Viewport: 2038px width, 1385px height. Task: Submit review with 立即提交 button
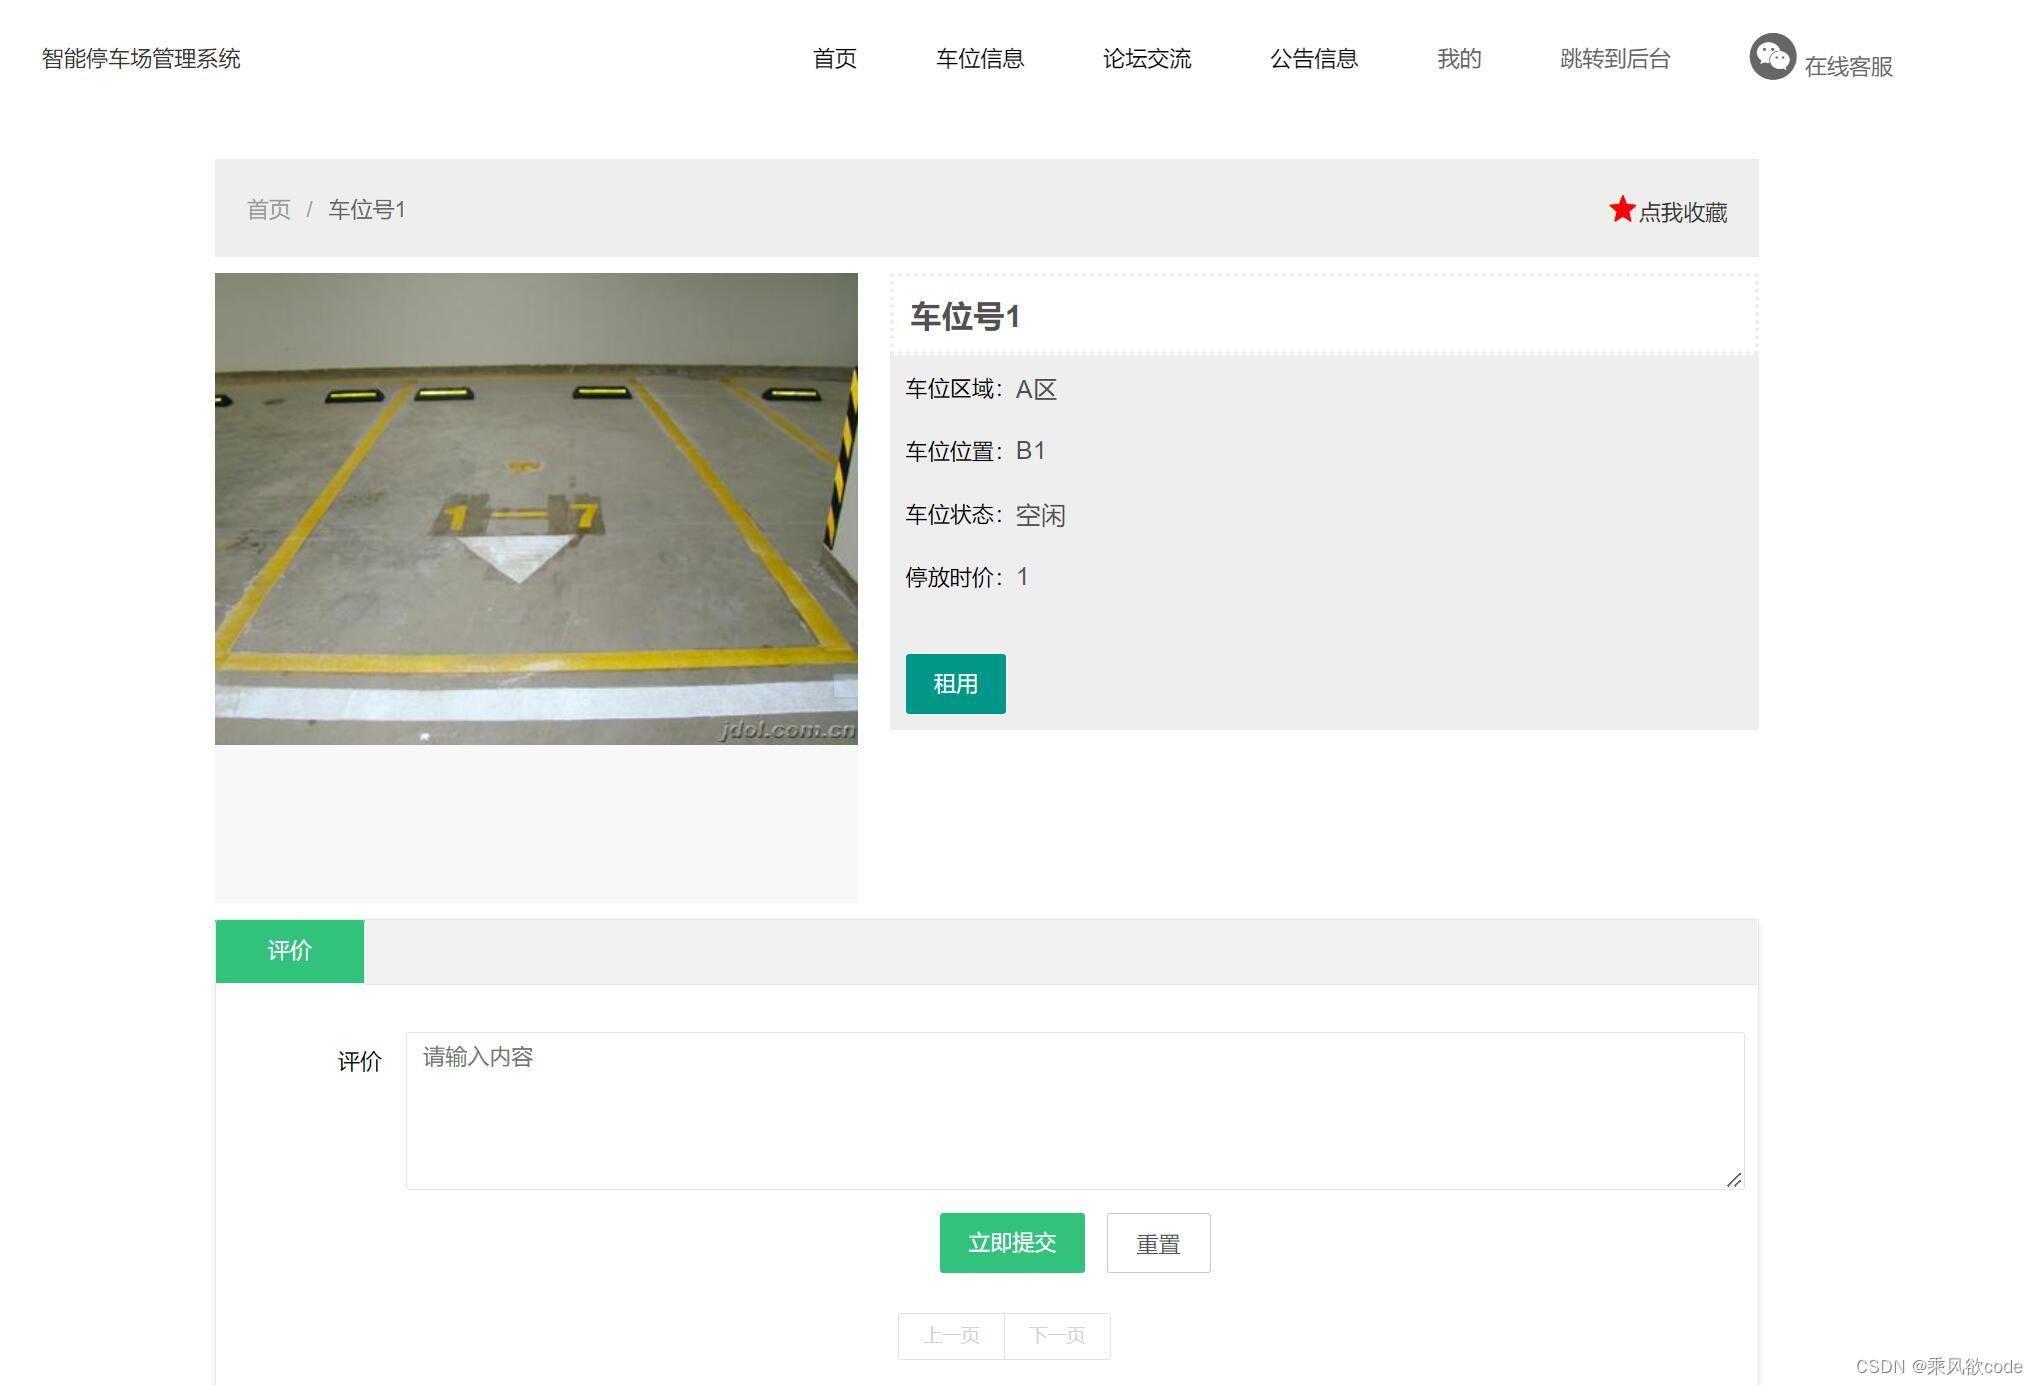(1011, 1243)
